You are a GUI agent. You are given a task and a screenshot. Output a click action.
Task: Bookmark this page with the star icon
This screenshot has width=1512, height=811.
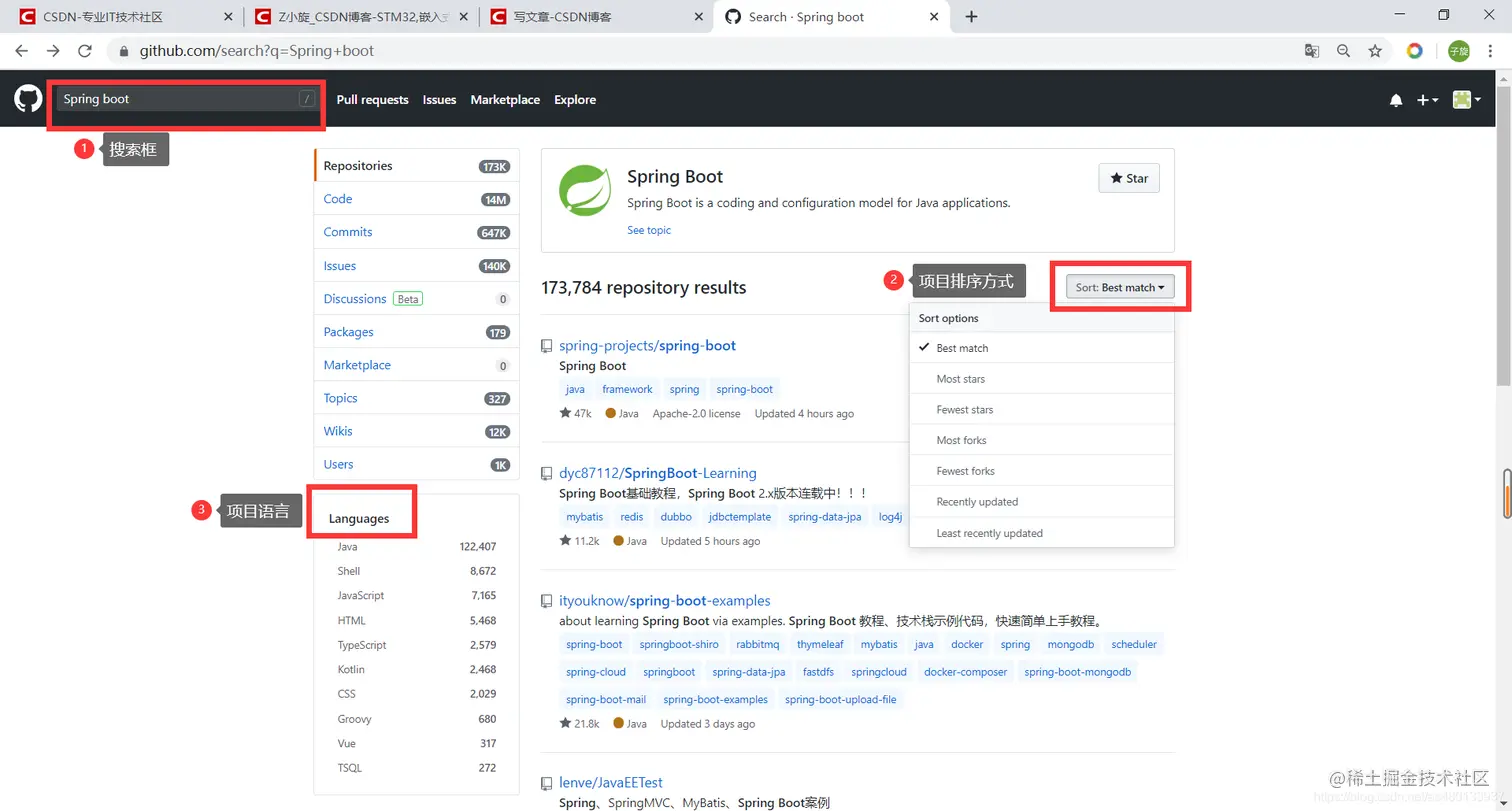click(x=1375, y=51)
